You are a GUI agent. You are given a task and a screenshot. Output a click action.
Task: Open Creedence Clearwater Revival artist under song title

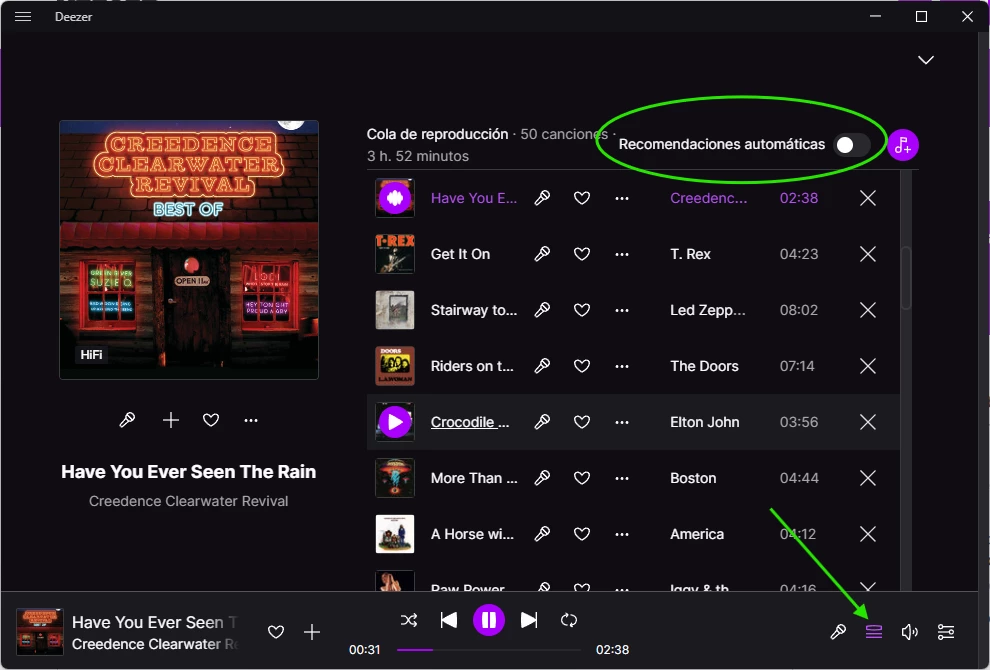pyautogui.click(x=188, y=501)
